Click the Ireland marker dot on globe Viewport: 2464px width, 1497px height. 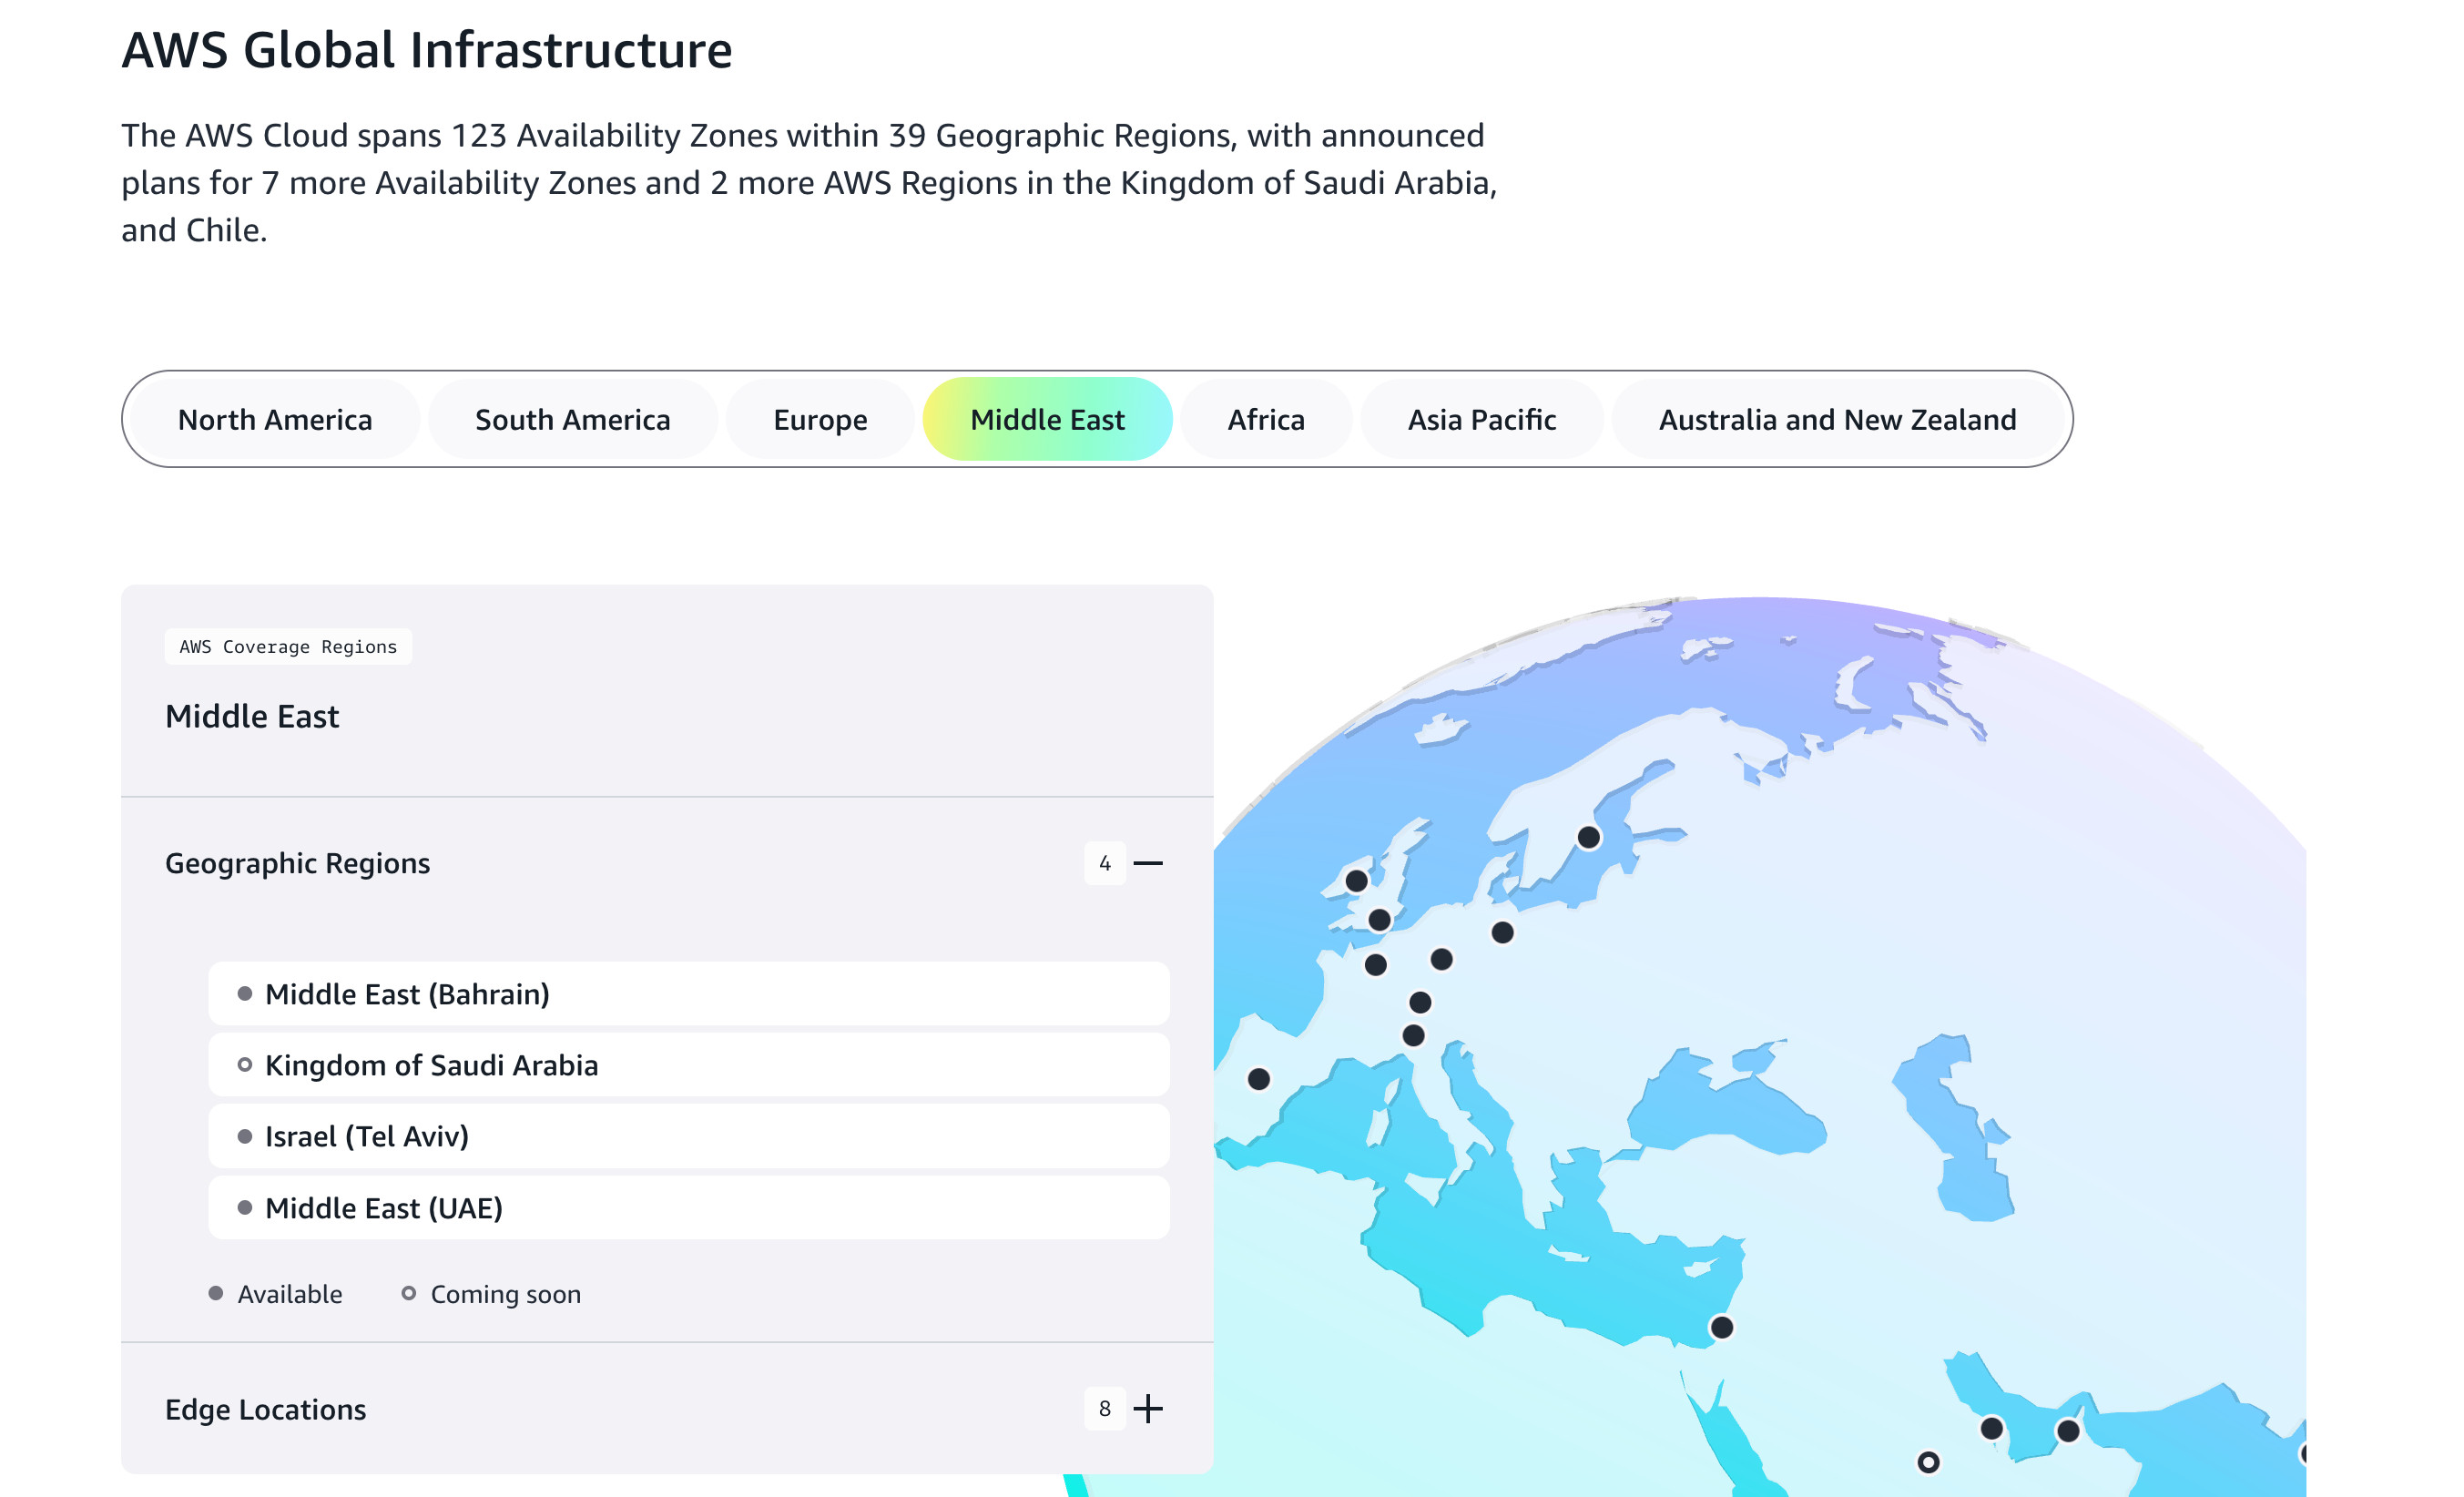click(1356, 881)
